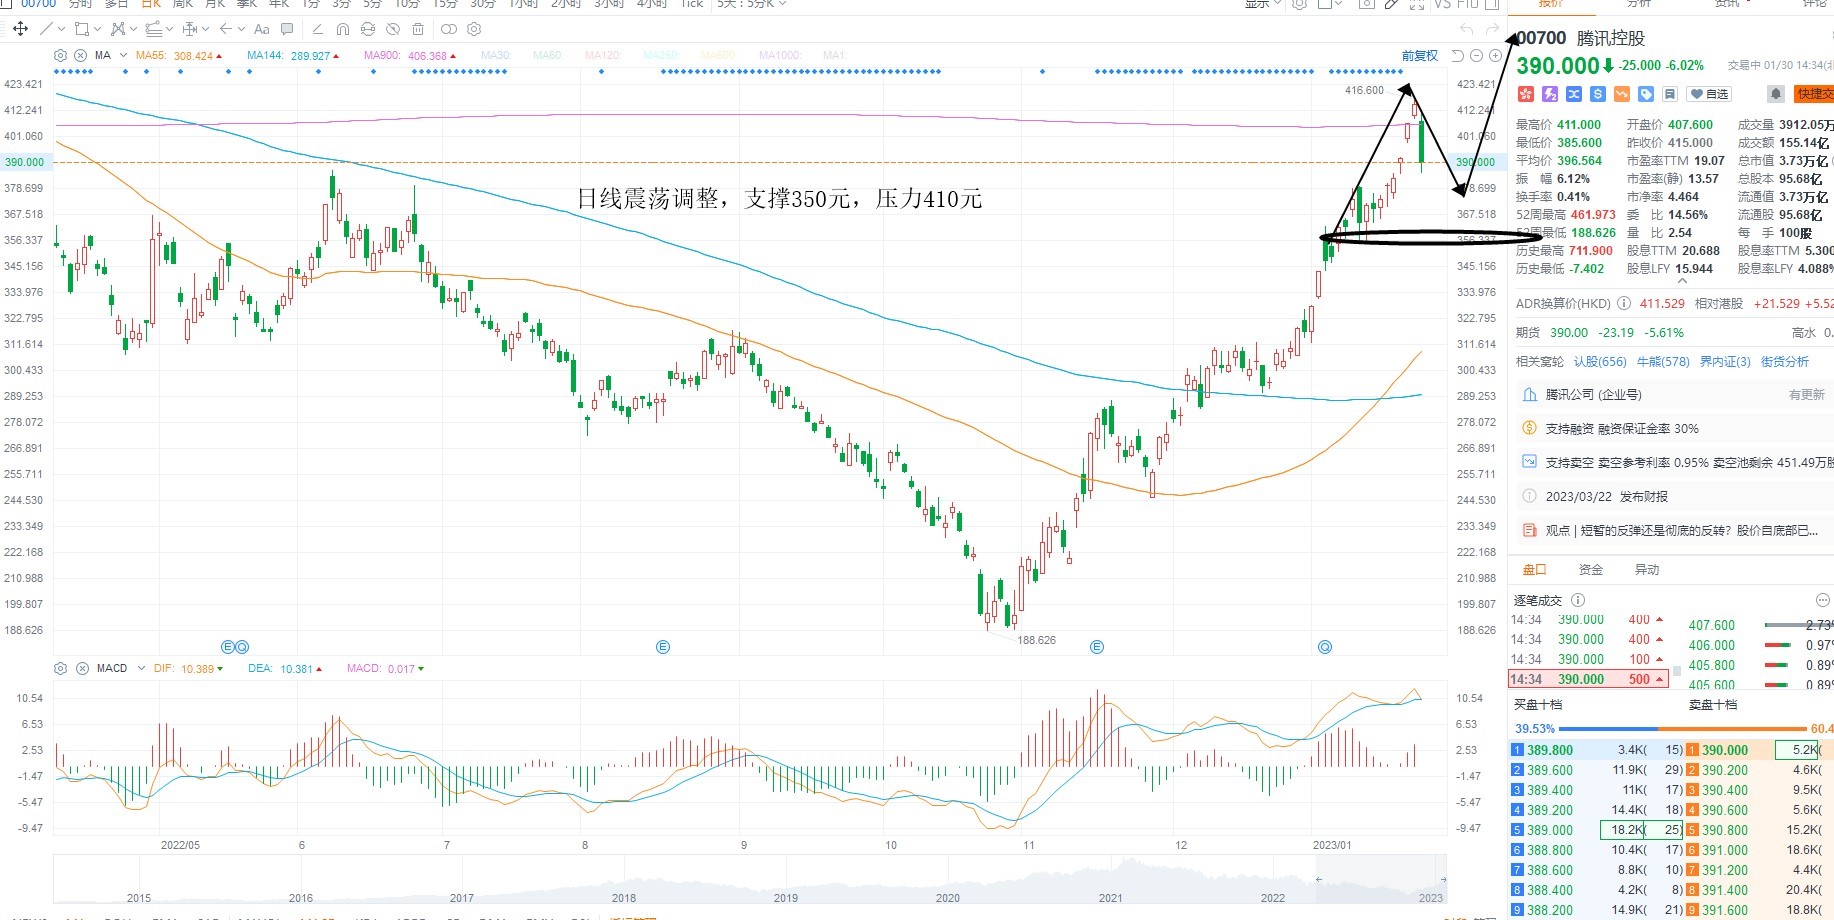
Task: Set a price alert with bell icon
Action: coord(1776,94)
